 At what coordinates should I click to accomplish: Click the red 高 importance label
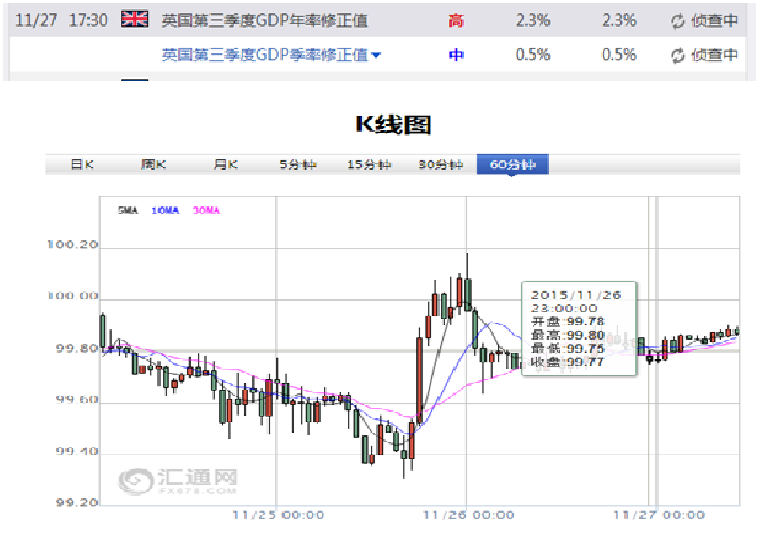456,21
